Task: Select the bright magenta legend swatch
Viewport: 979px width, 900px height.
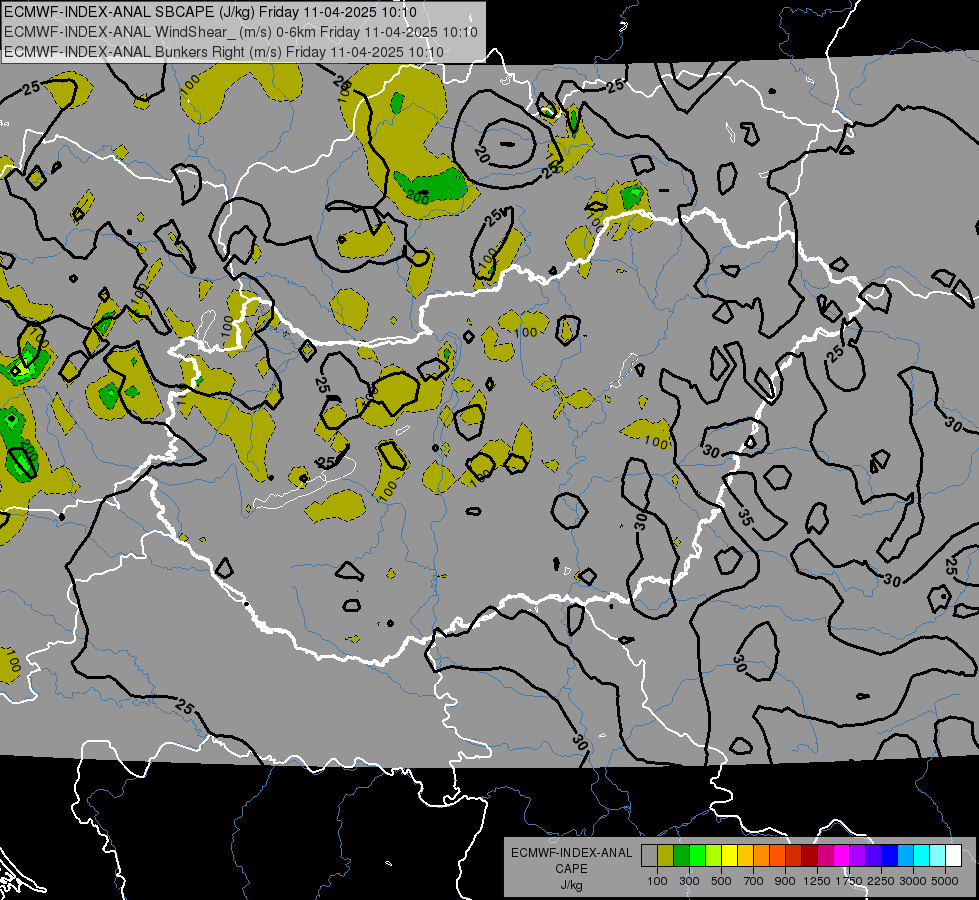Action: click(x=842, y=855)
